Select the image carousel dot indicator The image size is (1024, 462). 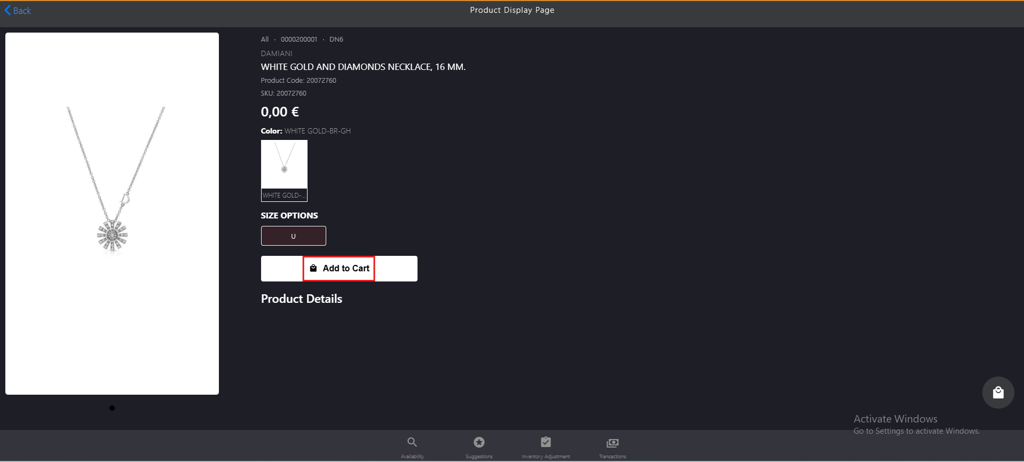112,408
